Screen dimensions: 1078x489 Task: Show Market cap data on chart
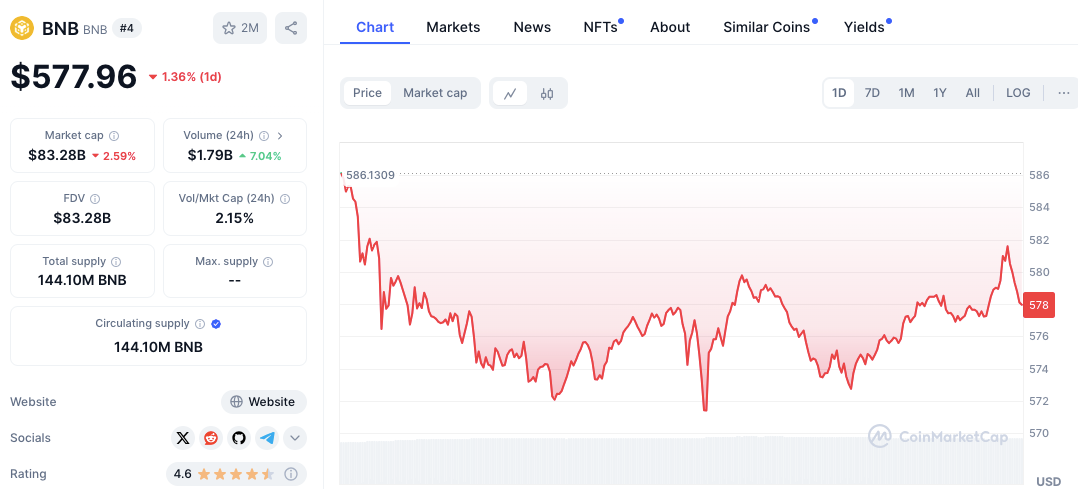pyautogui.click(x=435, y=93)
